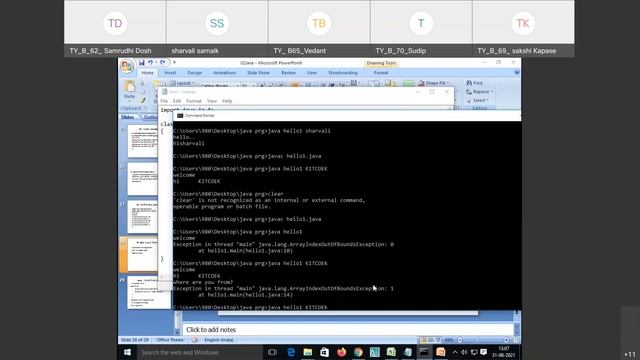Click the Format Painter icon
This screenshot has height=360, width=640.
[142, 100]
